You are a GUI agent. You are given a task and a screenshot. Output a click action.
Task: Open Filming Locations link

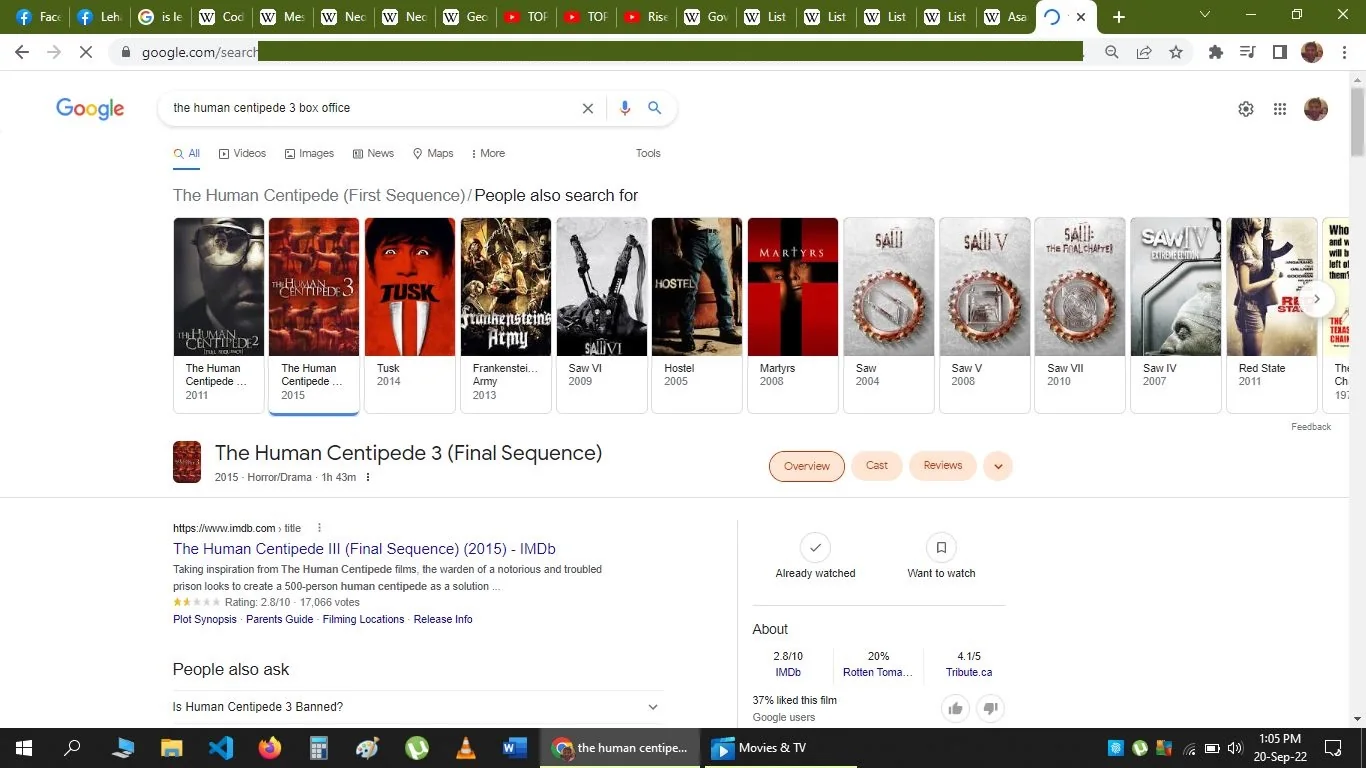click(x=363, y=620)
